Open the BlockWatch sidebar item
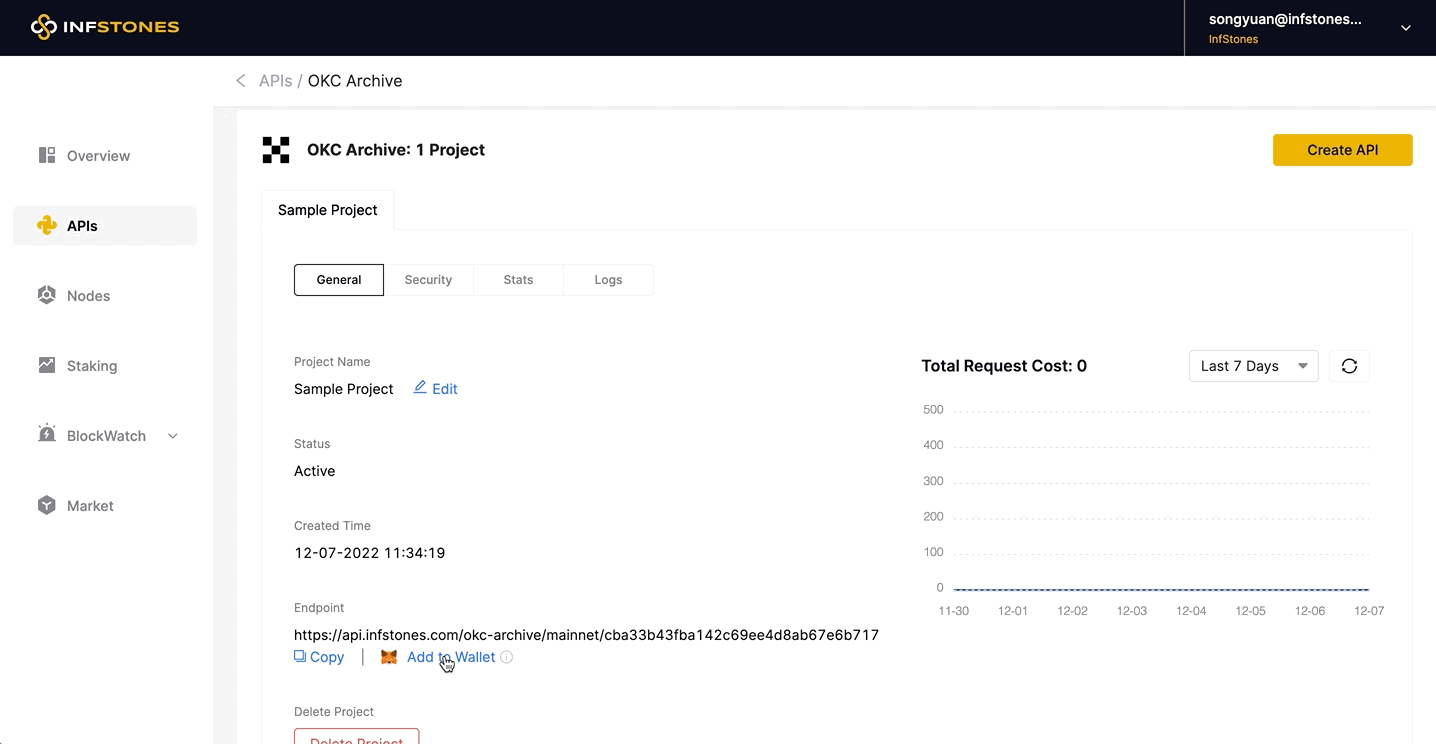This screenshot has width=1436, height=744. coord(105,436)
